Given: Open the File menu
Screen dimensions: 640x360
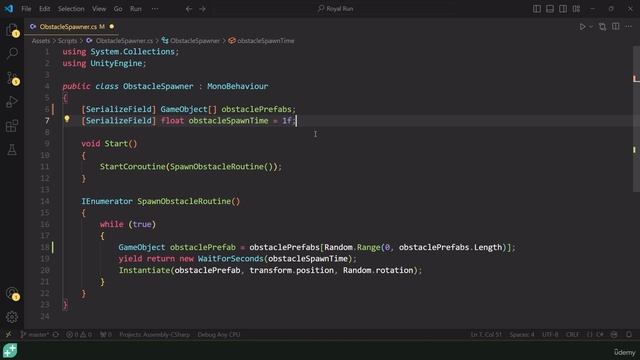Looking at the screenshot, I should click(26, 9).
